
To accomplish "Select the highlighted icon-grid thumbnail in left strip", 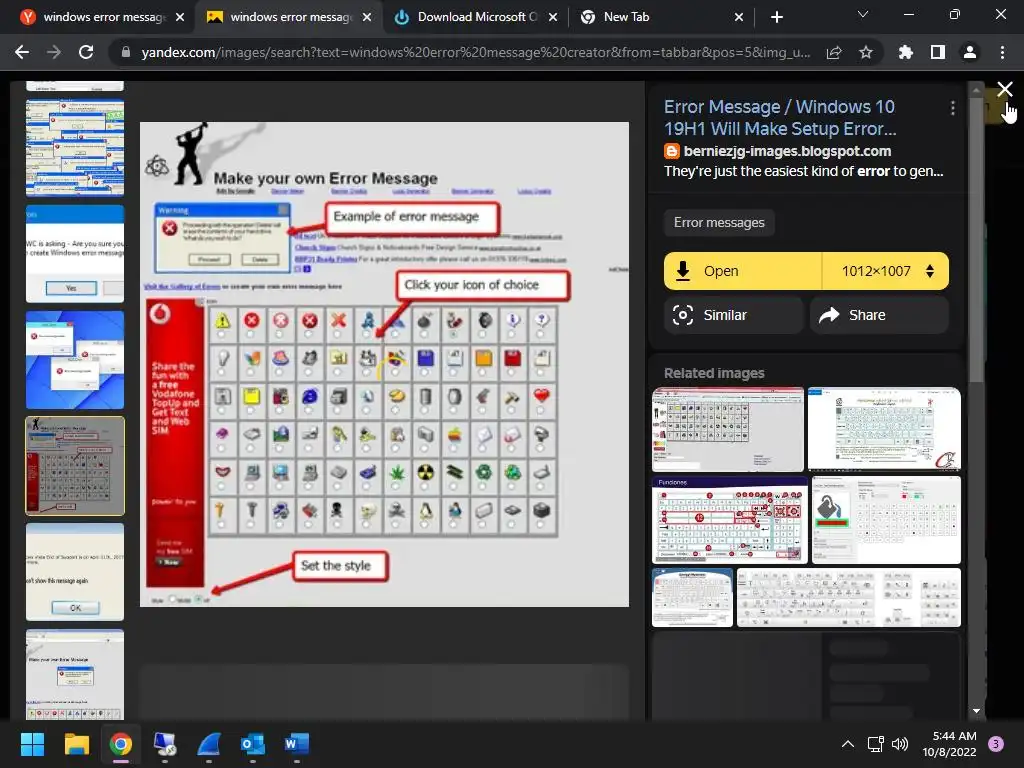I will [75, 466].
